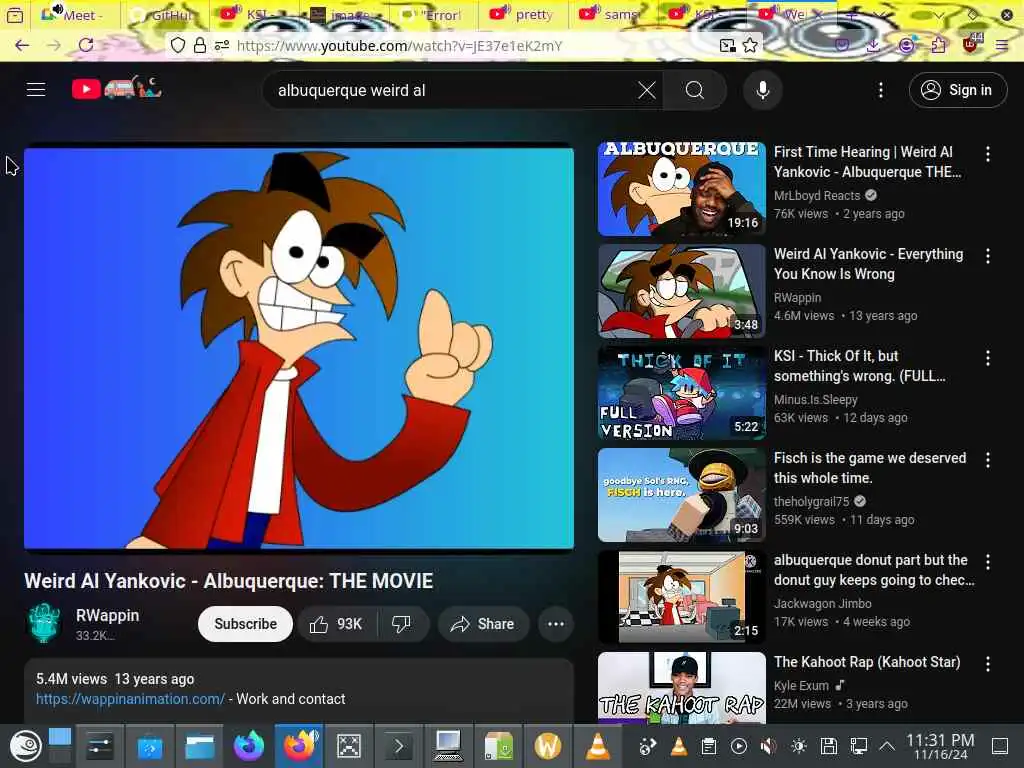
Task: Open picture-in-picture icon in address bar
Action: pos(727,45)
